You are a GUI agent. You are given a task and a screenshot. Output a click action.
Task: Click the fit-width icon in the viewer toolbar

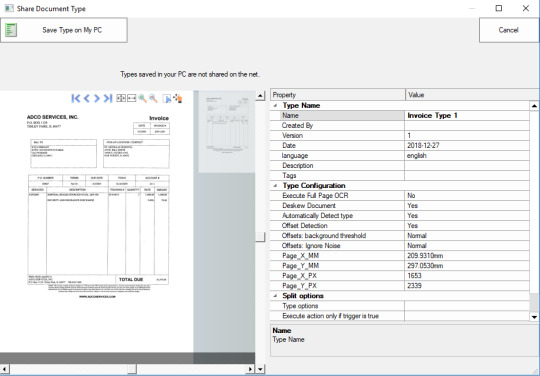132,98
